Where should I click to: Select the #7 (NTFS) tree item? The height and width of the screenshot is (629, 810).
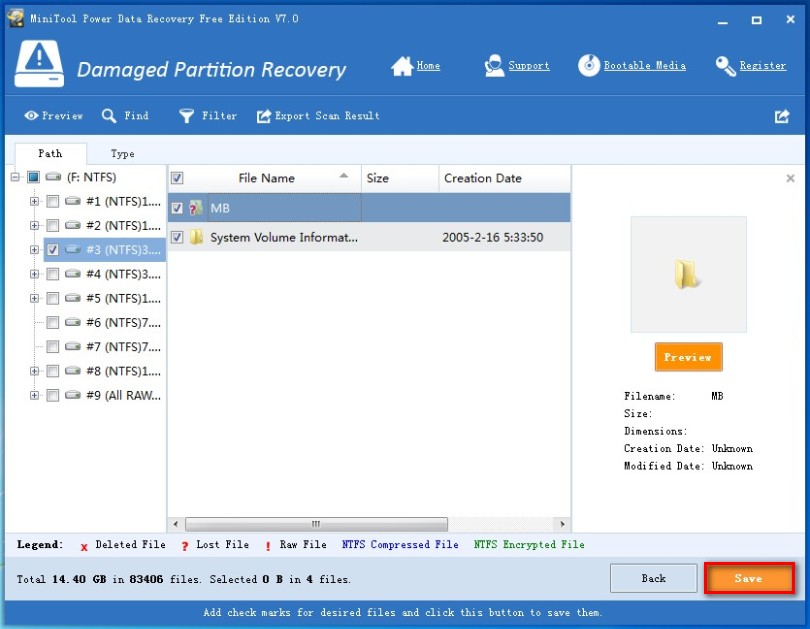pos(123,347)
